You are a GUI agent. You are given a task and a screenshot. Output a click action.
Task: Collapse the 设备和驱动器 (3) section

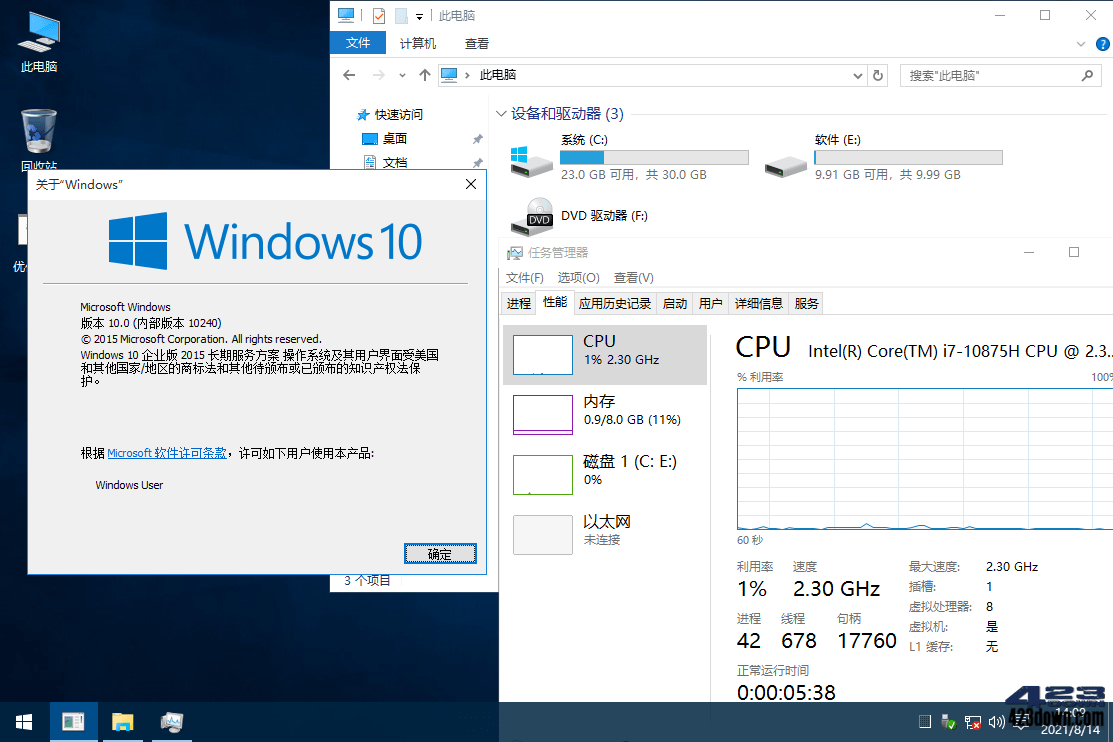(x=500, y=113)
